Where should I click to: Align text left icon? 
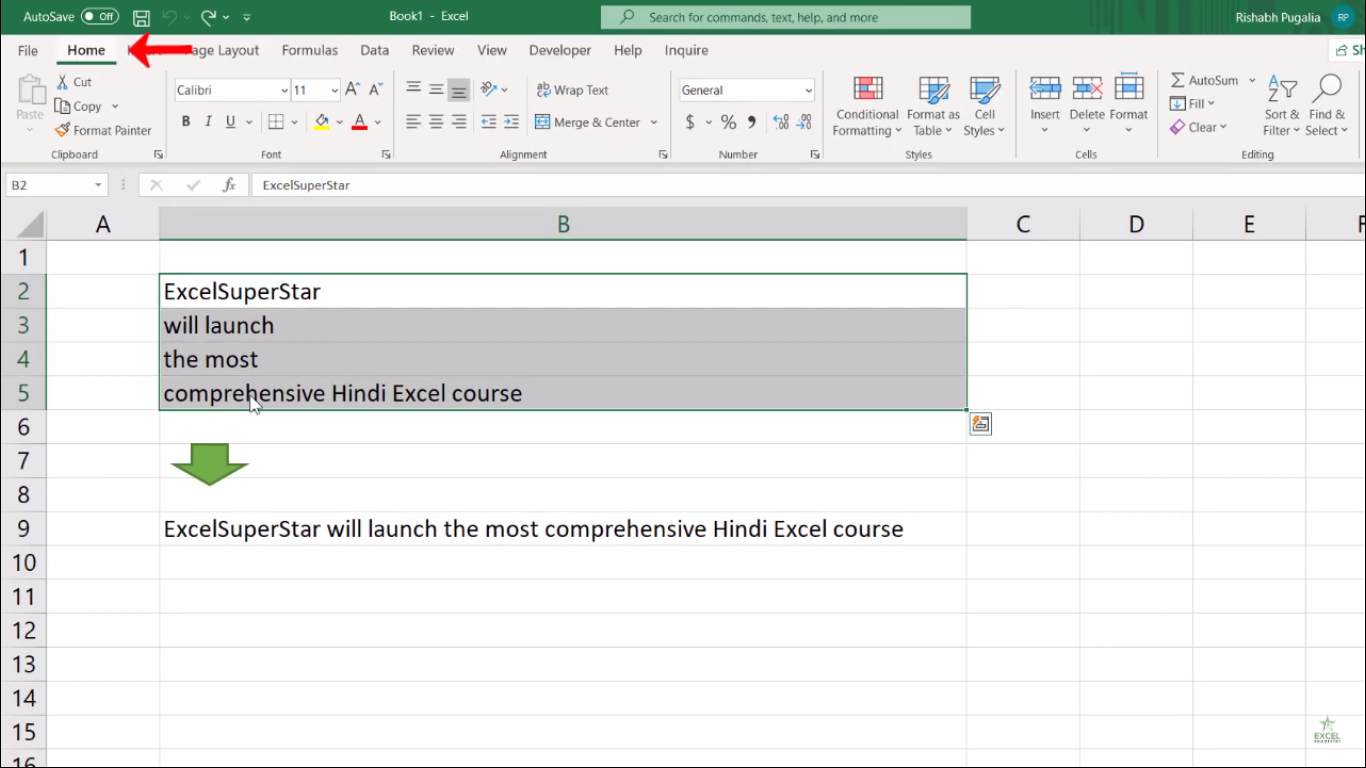pos(413,122)
